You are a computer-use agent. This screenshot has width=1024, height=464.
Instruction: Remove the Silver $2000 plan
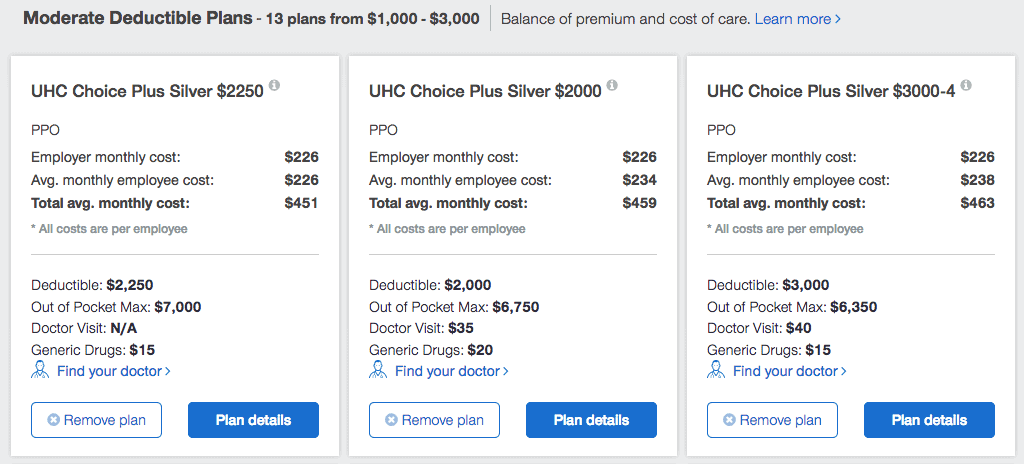(x=434, y=420)
